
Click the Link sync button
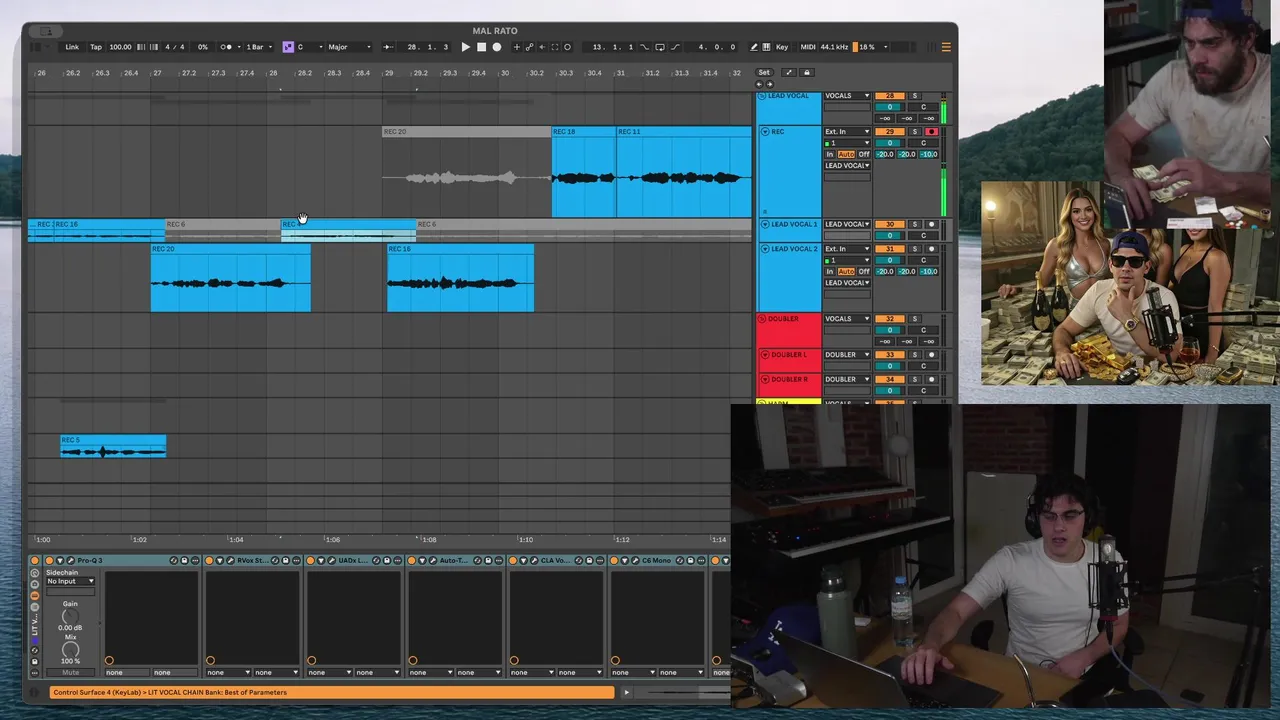click(72, 47)
